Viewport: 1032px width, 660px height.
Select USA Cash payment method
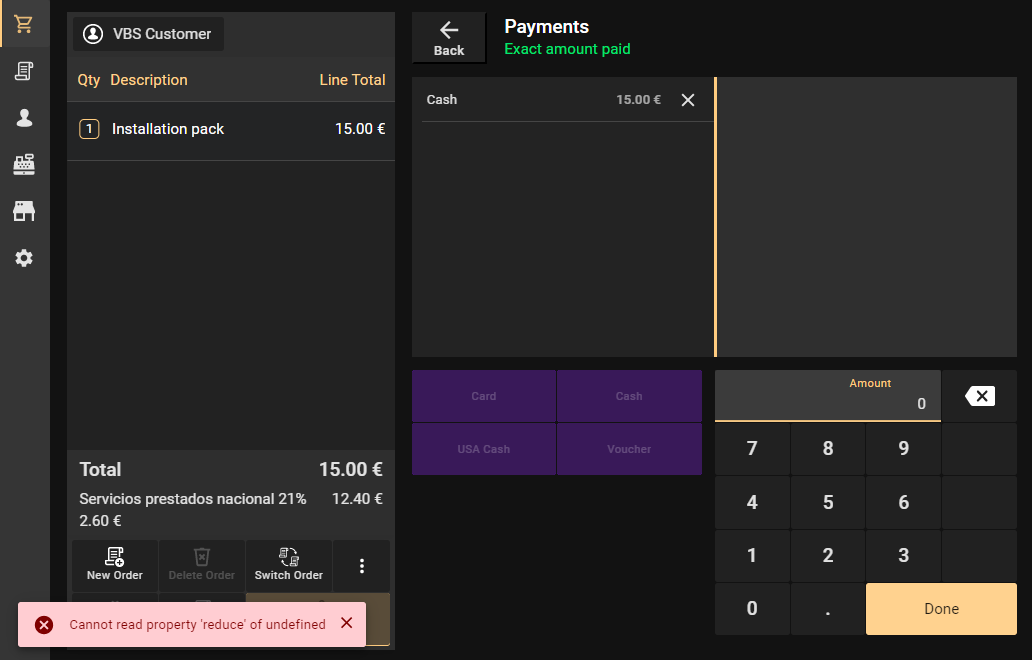[484, 449]
